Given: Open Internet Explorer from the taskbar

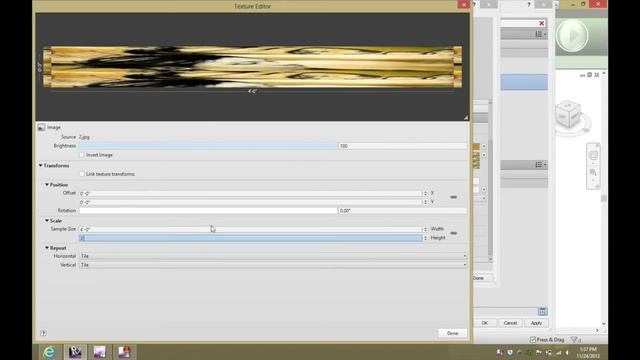Looking at the screenshot, I should click(49, 352).
